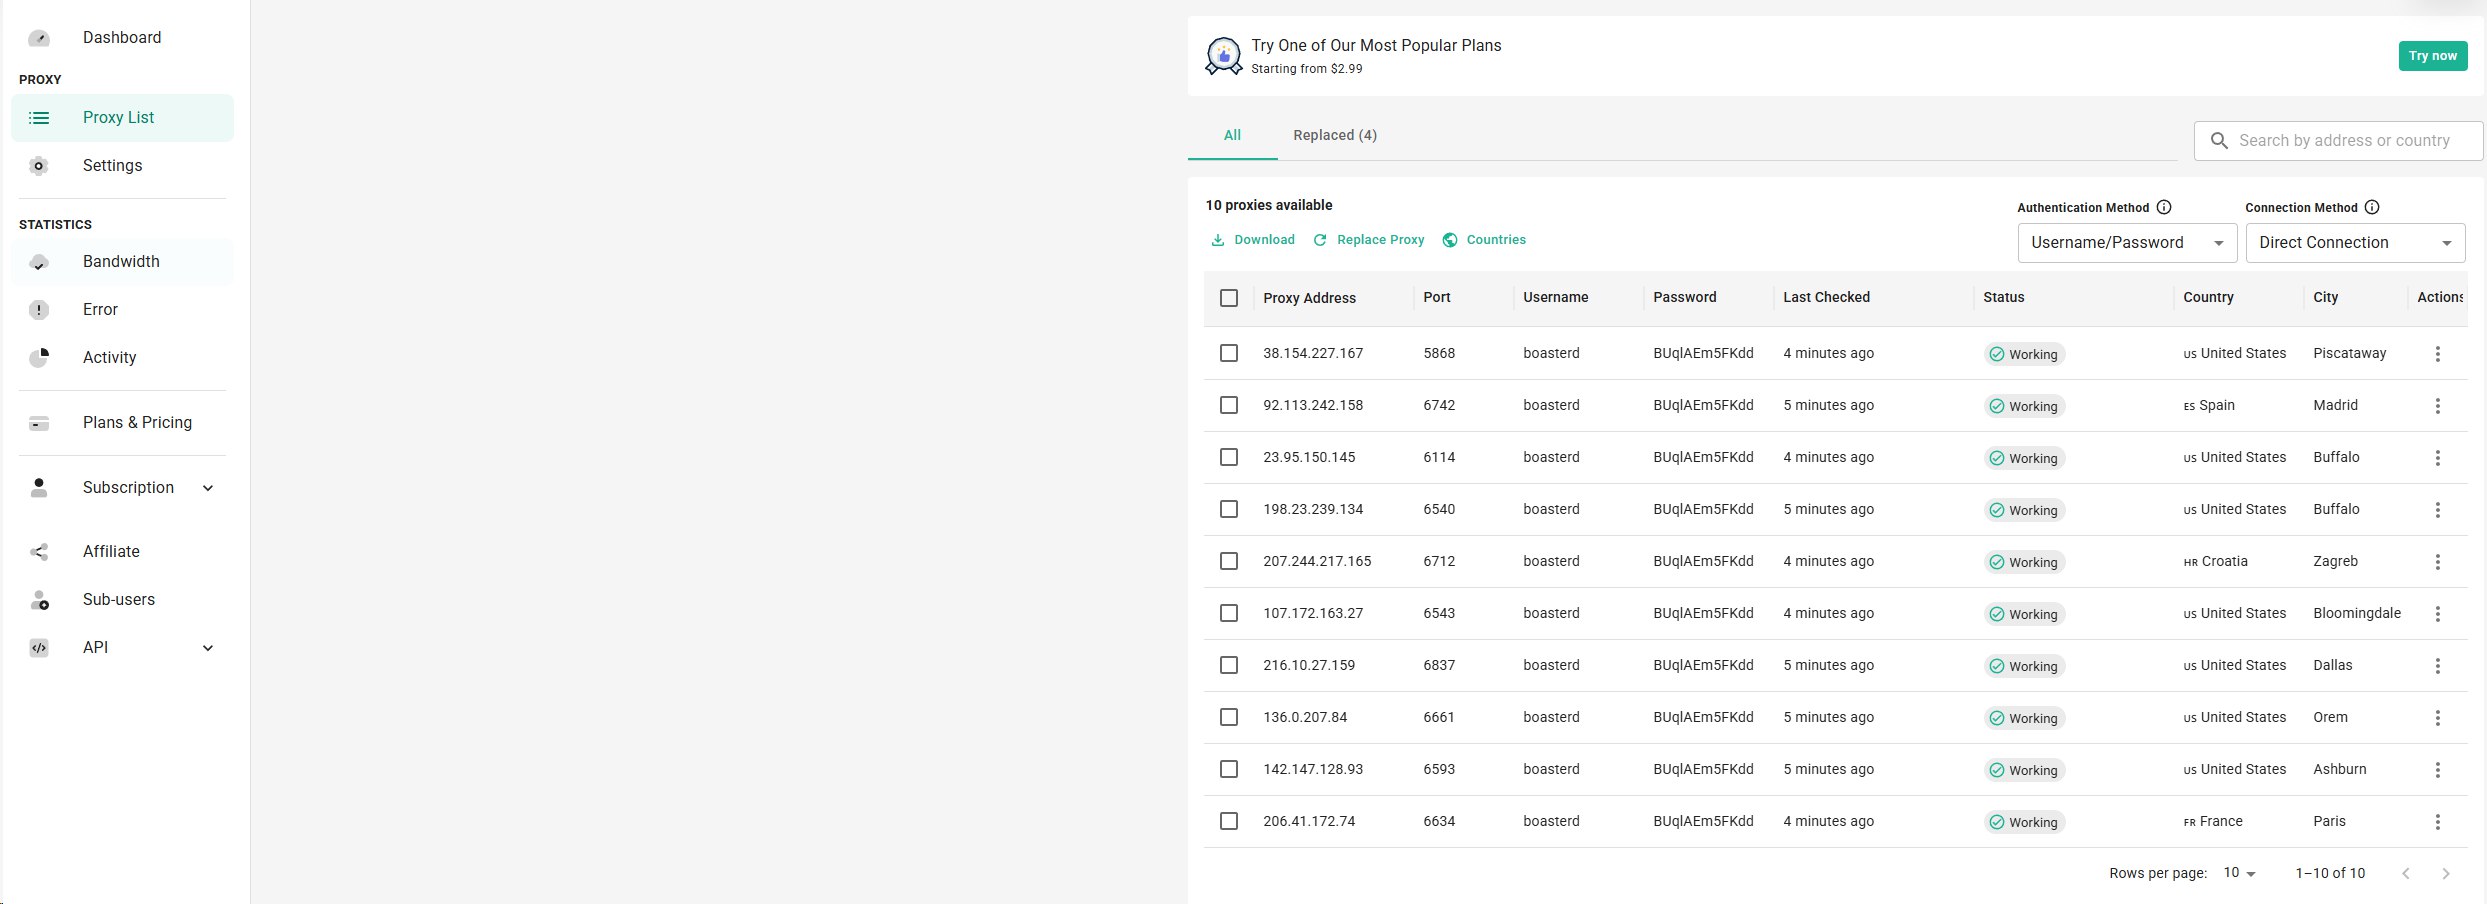Focus the search by address field
The image size is (2487, 904).
click(2338, 141)
